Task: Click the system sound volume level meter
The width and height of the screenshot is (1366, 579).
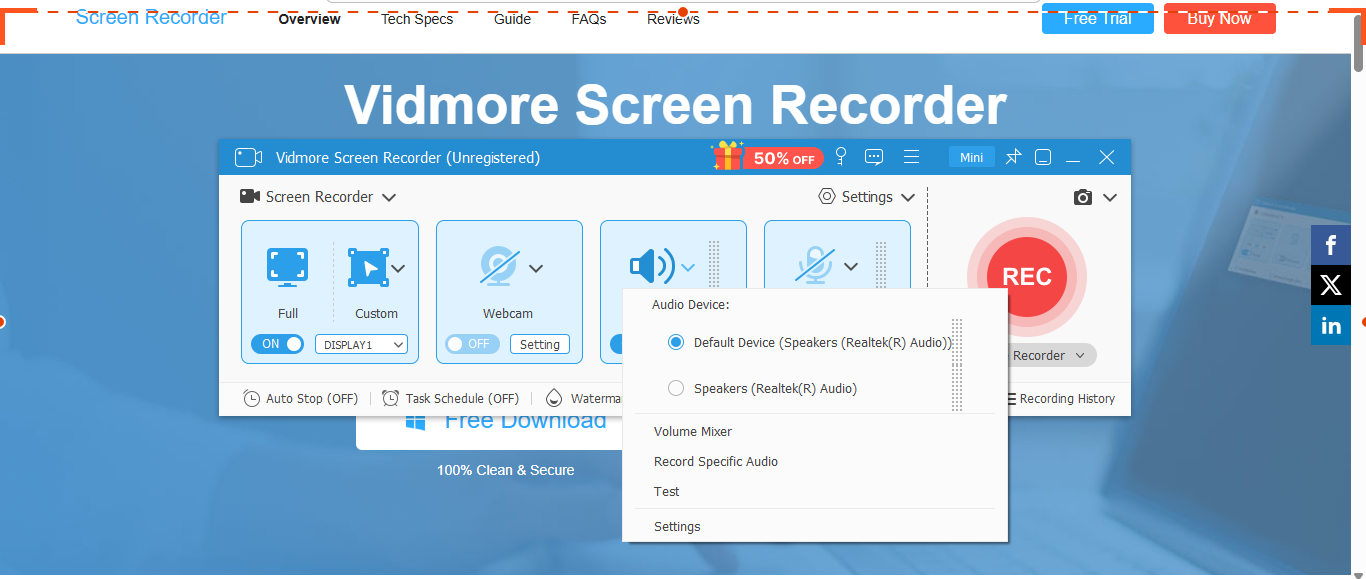Action: point(714,266)
